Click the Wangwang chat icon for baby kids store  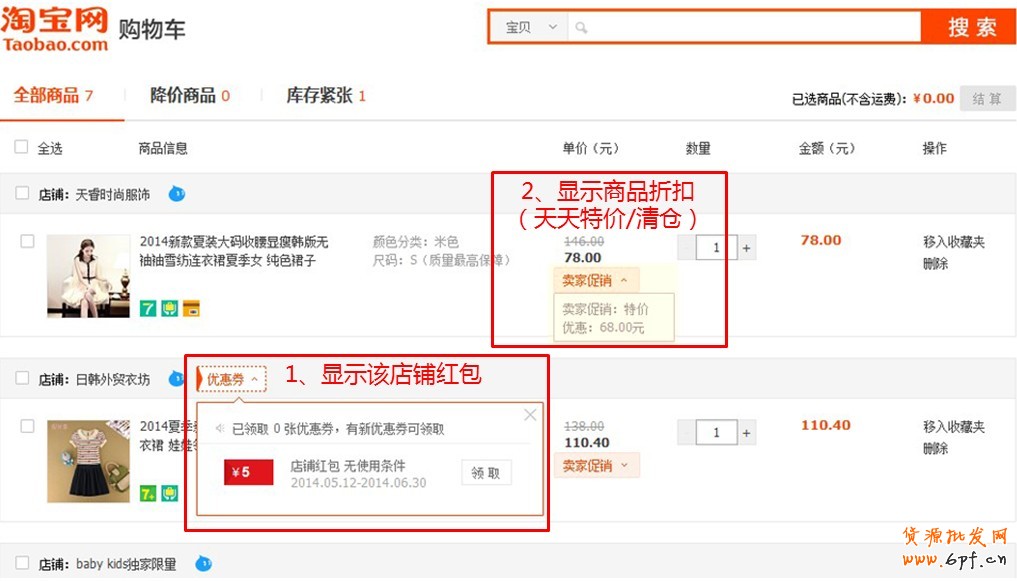click(x=203, y=564)
